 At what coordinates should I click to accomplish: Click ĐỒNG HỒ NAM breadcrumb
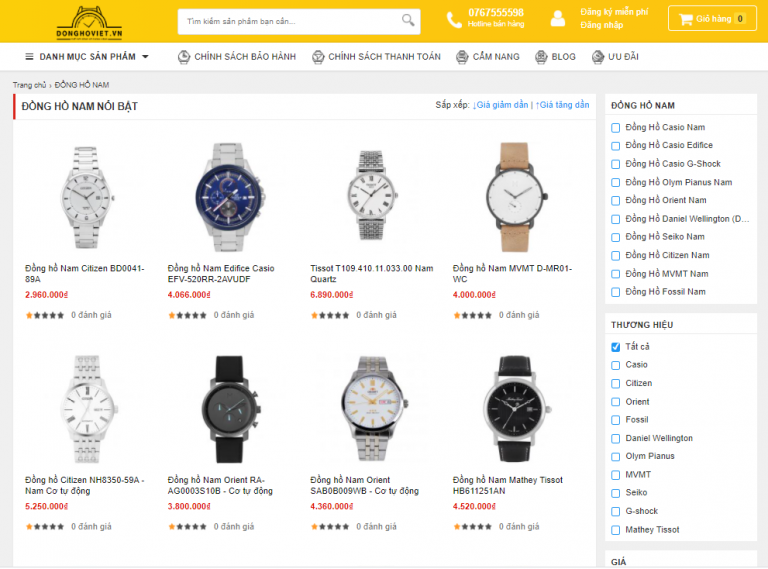click(x=82, y=85)
